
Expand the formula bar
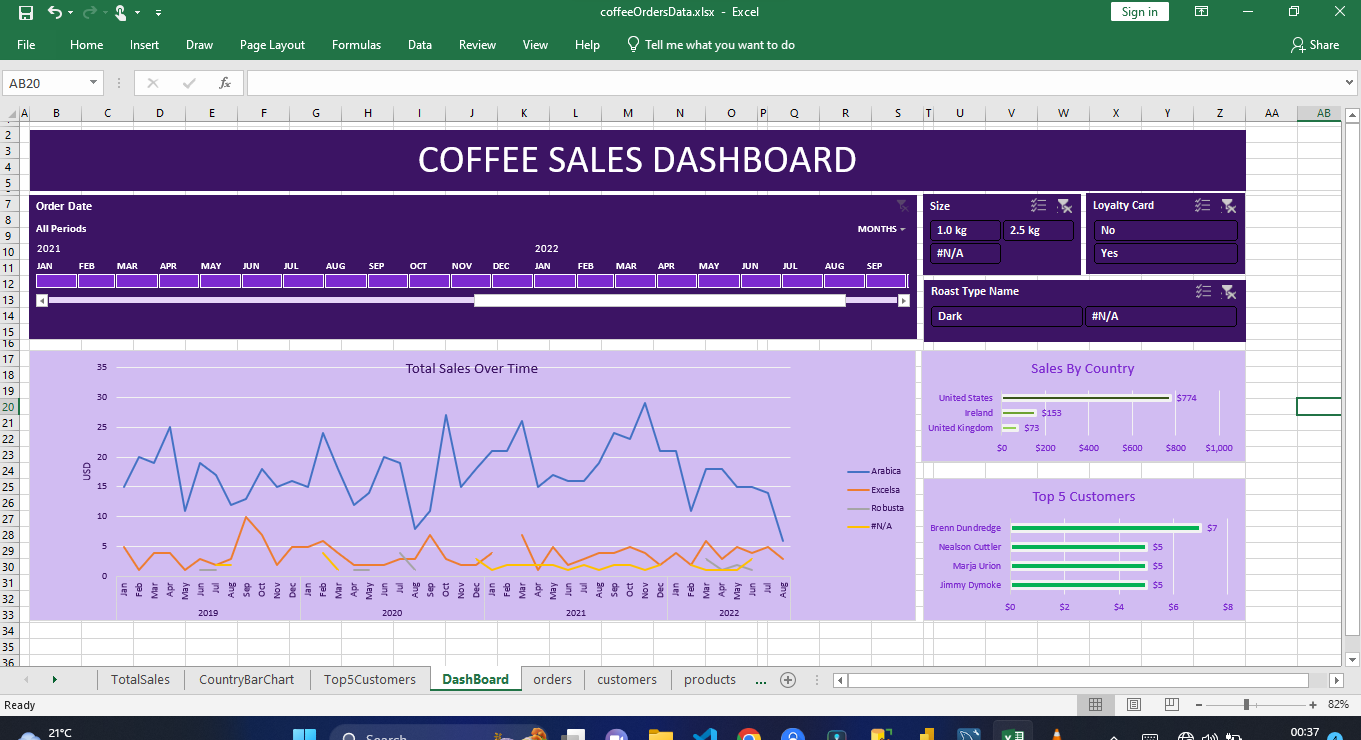tap(1349, 83)
